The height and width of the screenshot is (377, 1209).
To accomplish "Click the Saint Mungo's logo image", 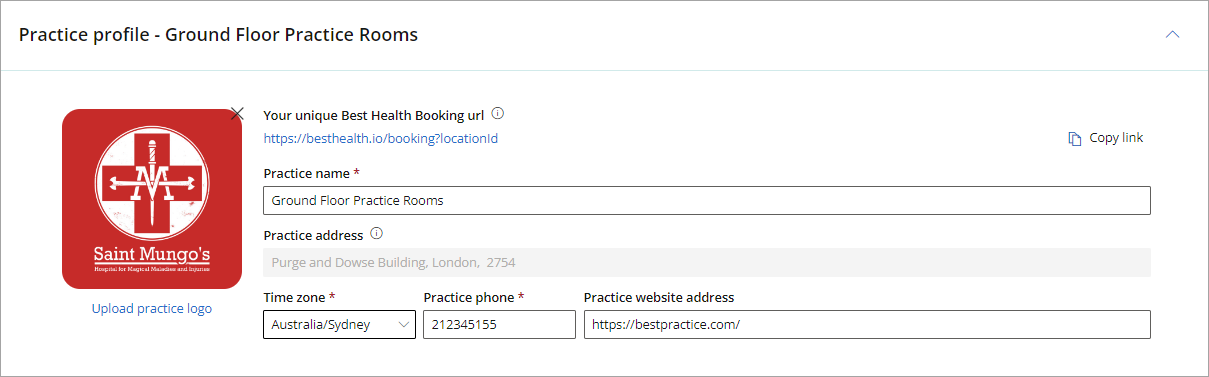I will 152,199.
